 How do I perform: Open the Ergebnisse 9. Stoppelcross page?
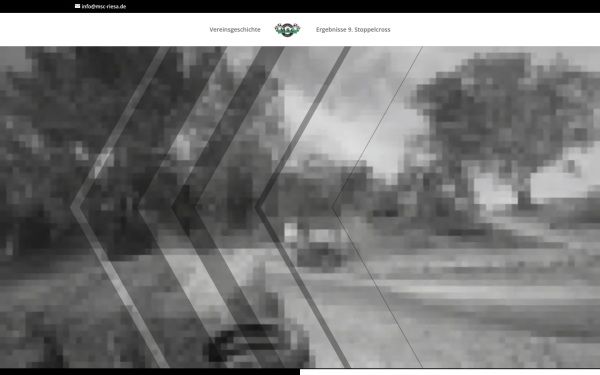[x=353, y=29]
